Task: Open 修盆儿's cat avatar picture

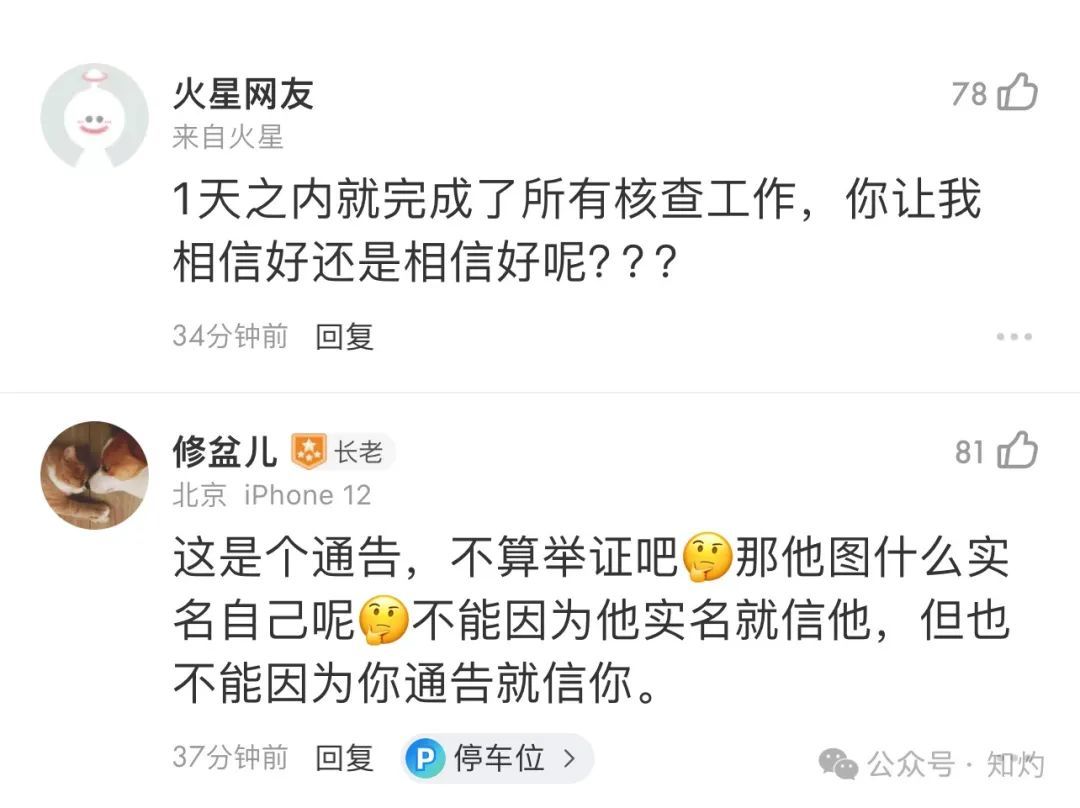Action: click(94, 474)
